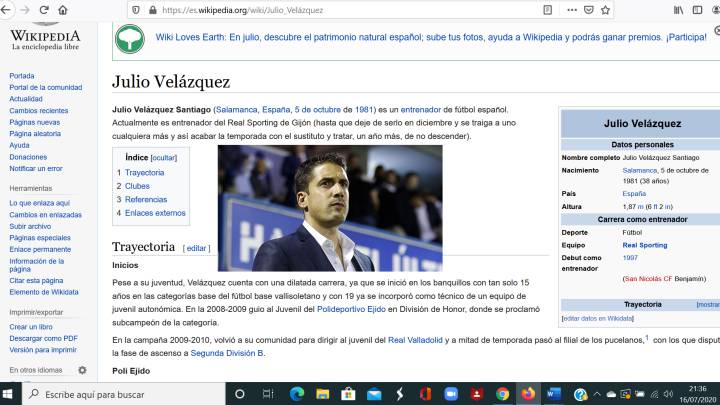
Task: Click Citar esta página link
Action: pyautogui.click(x=36, y=281)
